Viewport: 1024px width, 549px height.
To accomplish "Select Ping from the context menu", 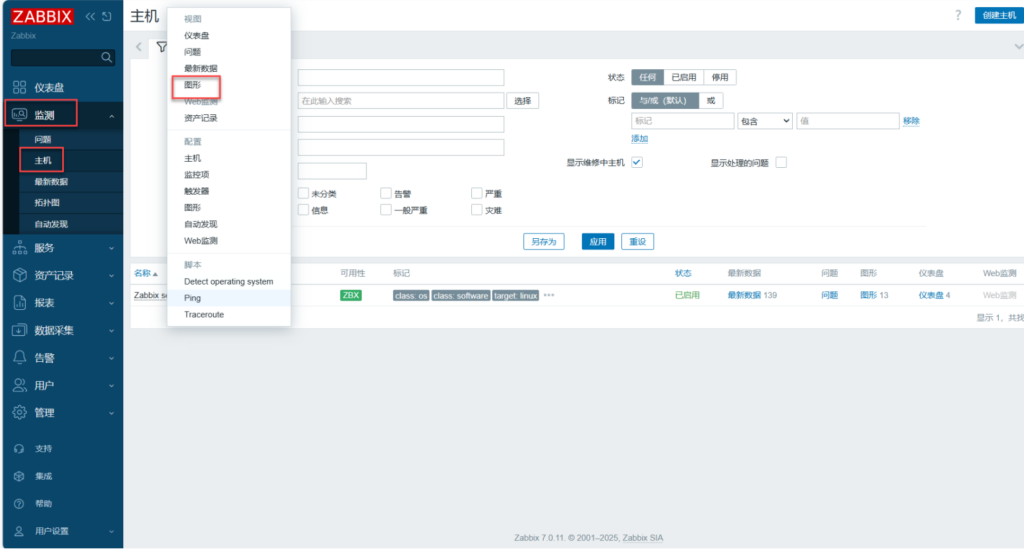I will tap(192, 298).
